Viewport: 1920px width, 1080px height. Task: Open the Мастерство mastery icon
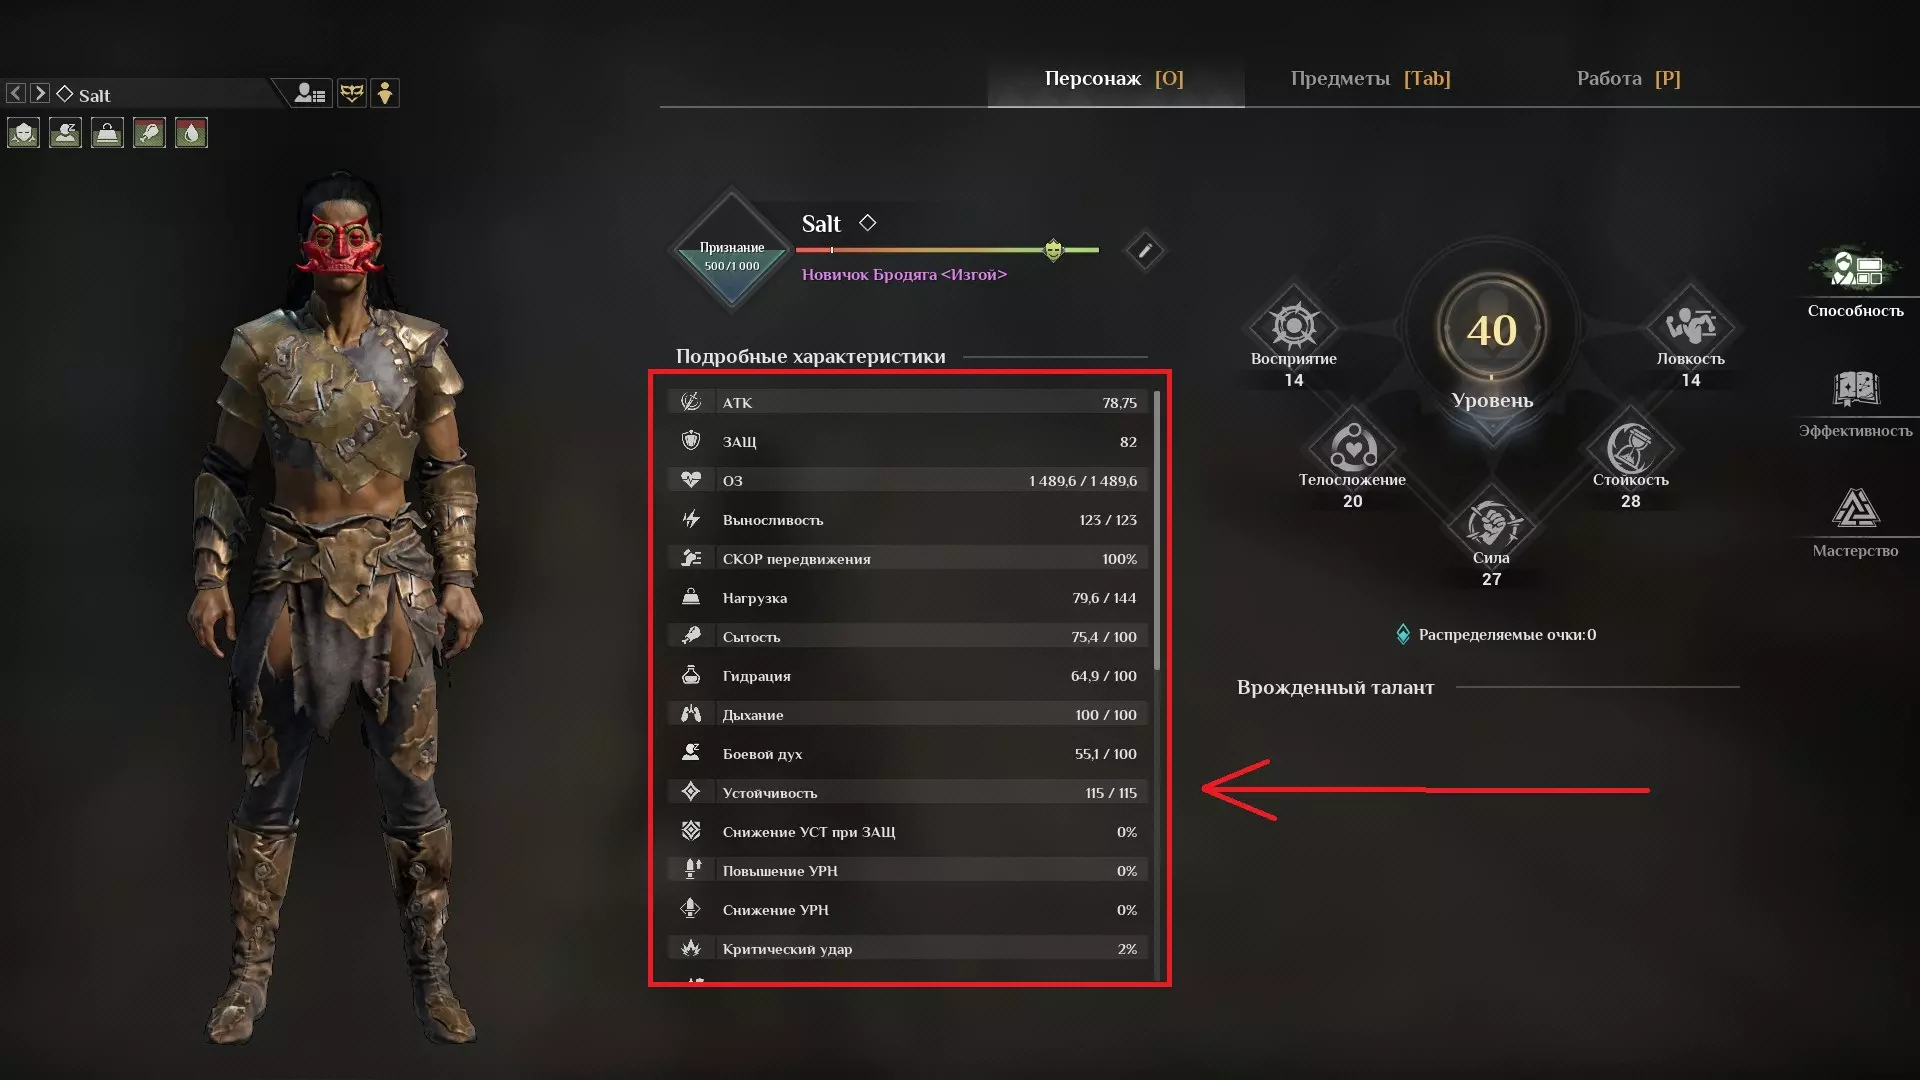[1855, 508]
